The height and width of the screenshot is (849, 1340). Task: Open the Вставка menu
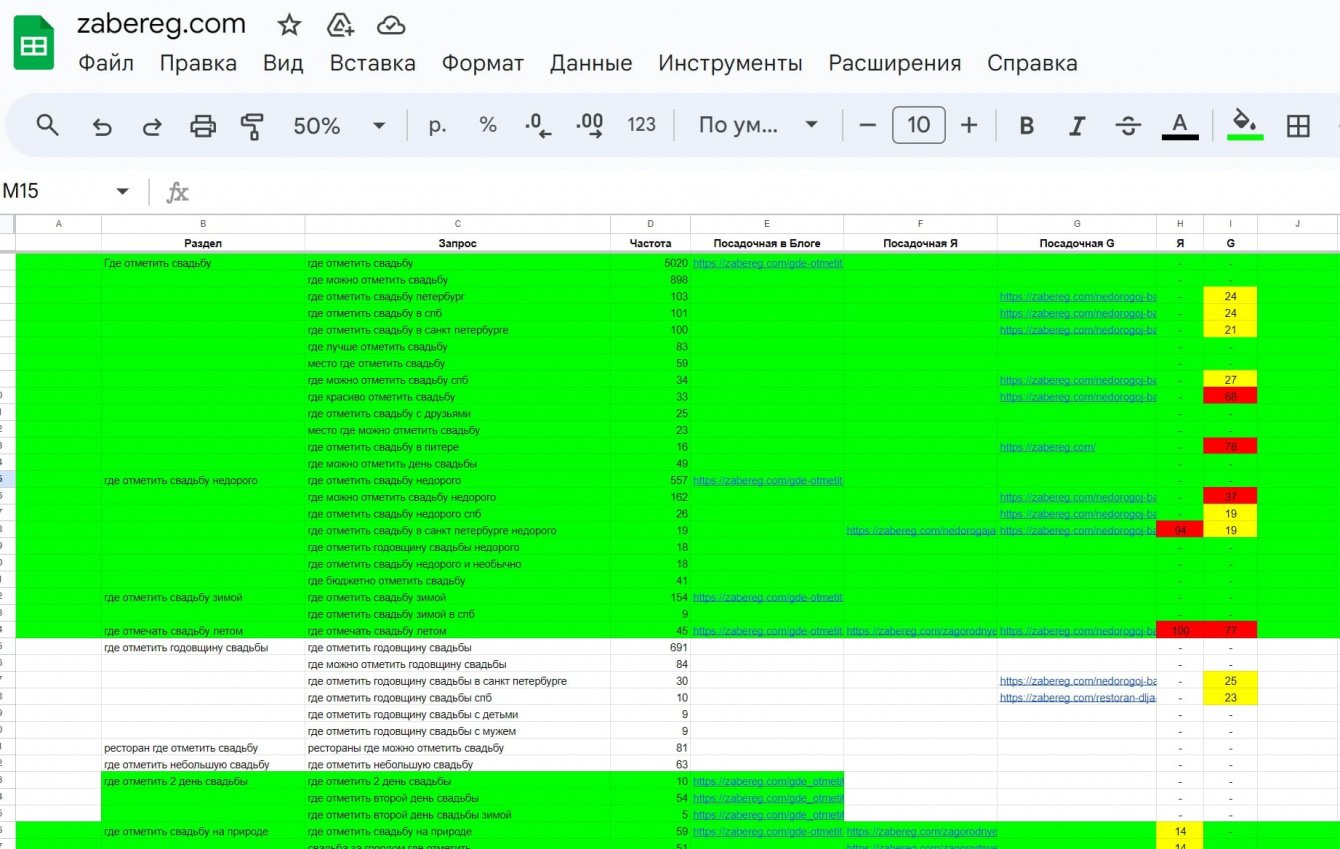click(373, 63)
